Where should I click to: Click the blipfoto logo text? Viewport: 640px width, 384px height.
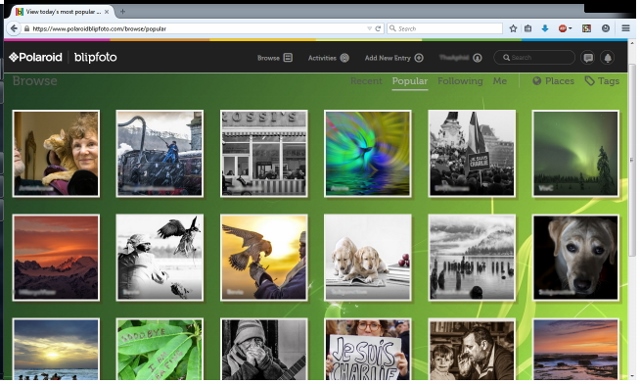point(96,58)
